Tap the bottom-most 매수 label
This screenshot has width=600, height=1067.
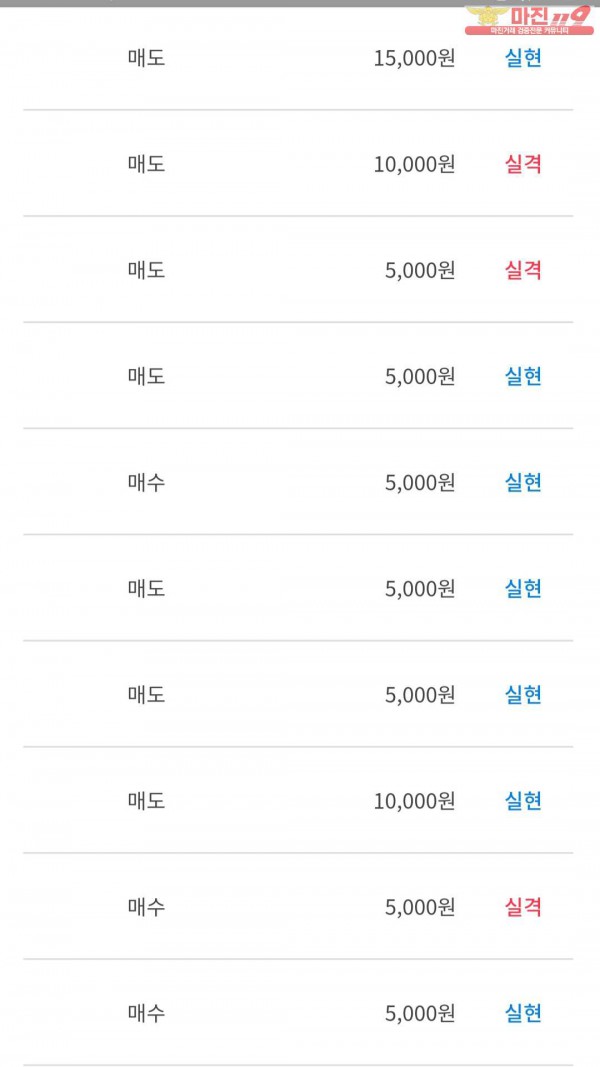pos(146,1013)
